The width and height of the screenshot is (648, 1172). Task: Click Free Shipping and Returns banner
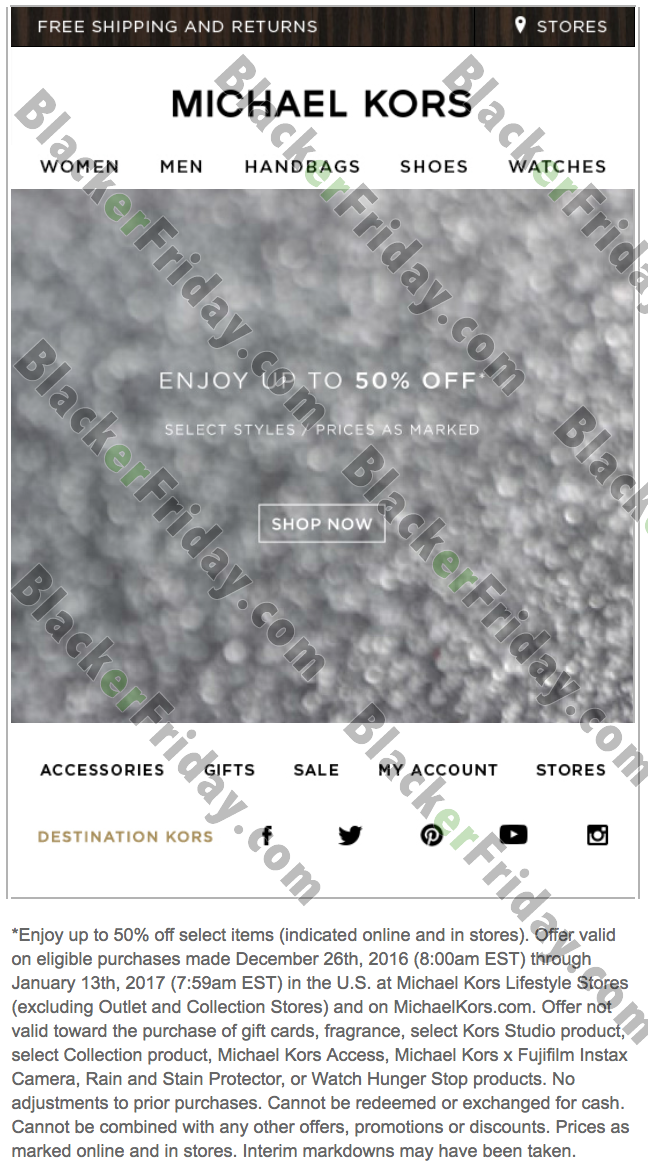pos(177,26)
